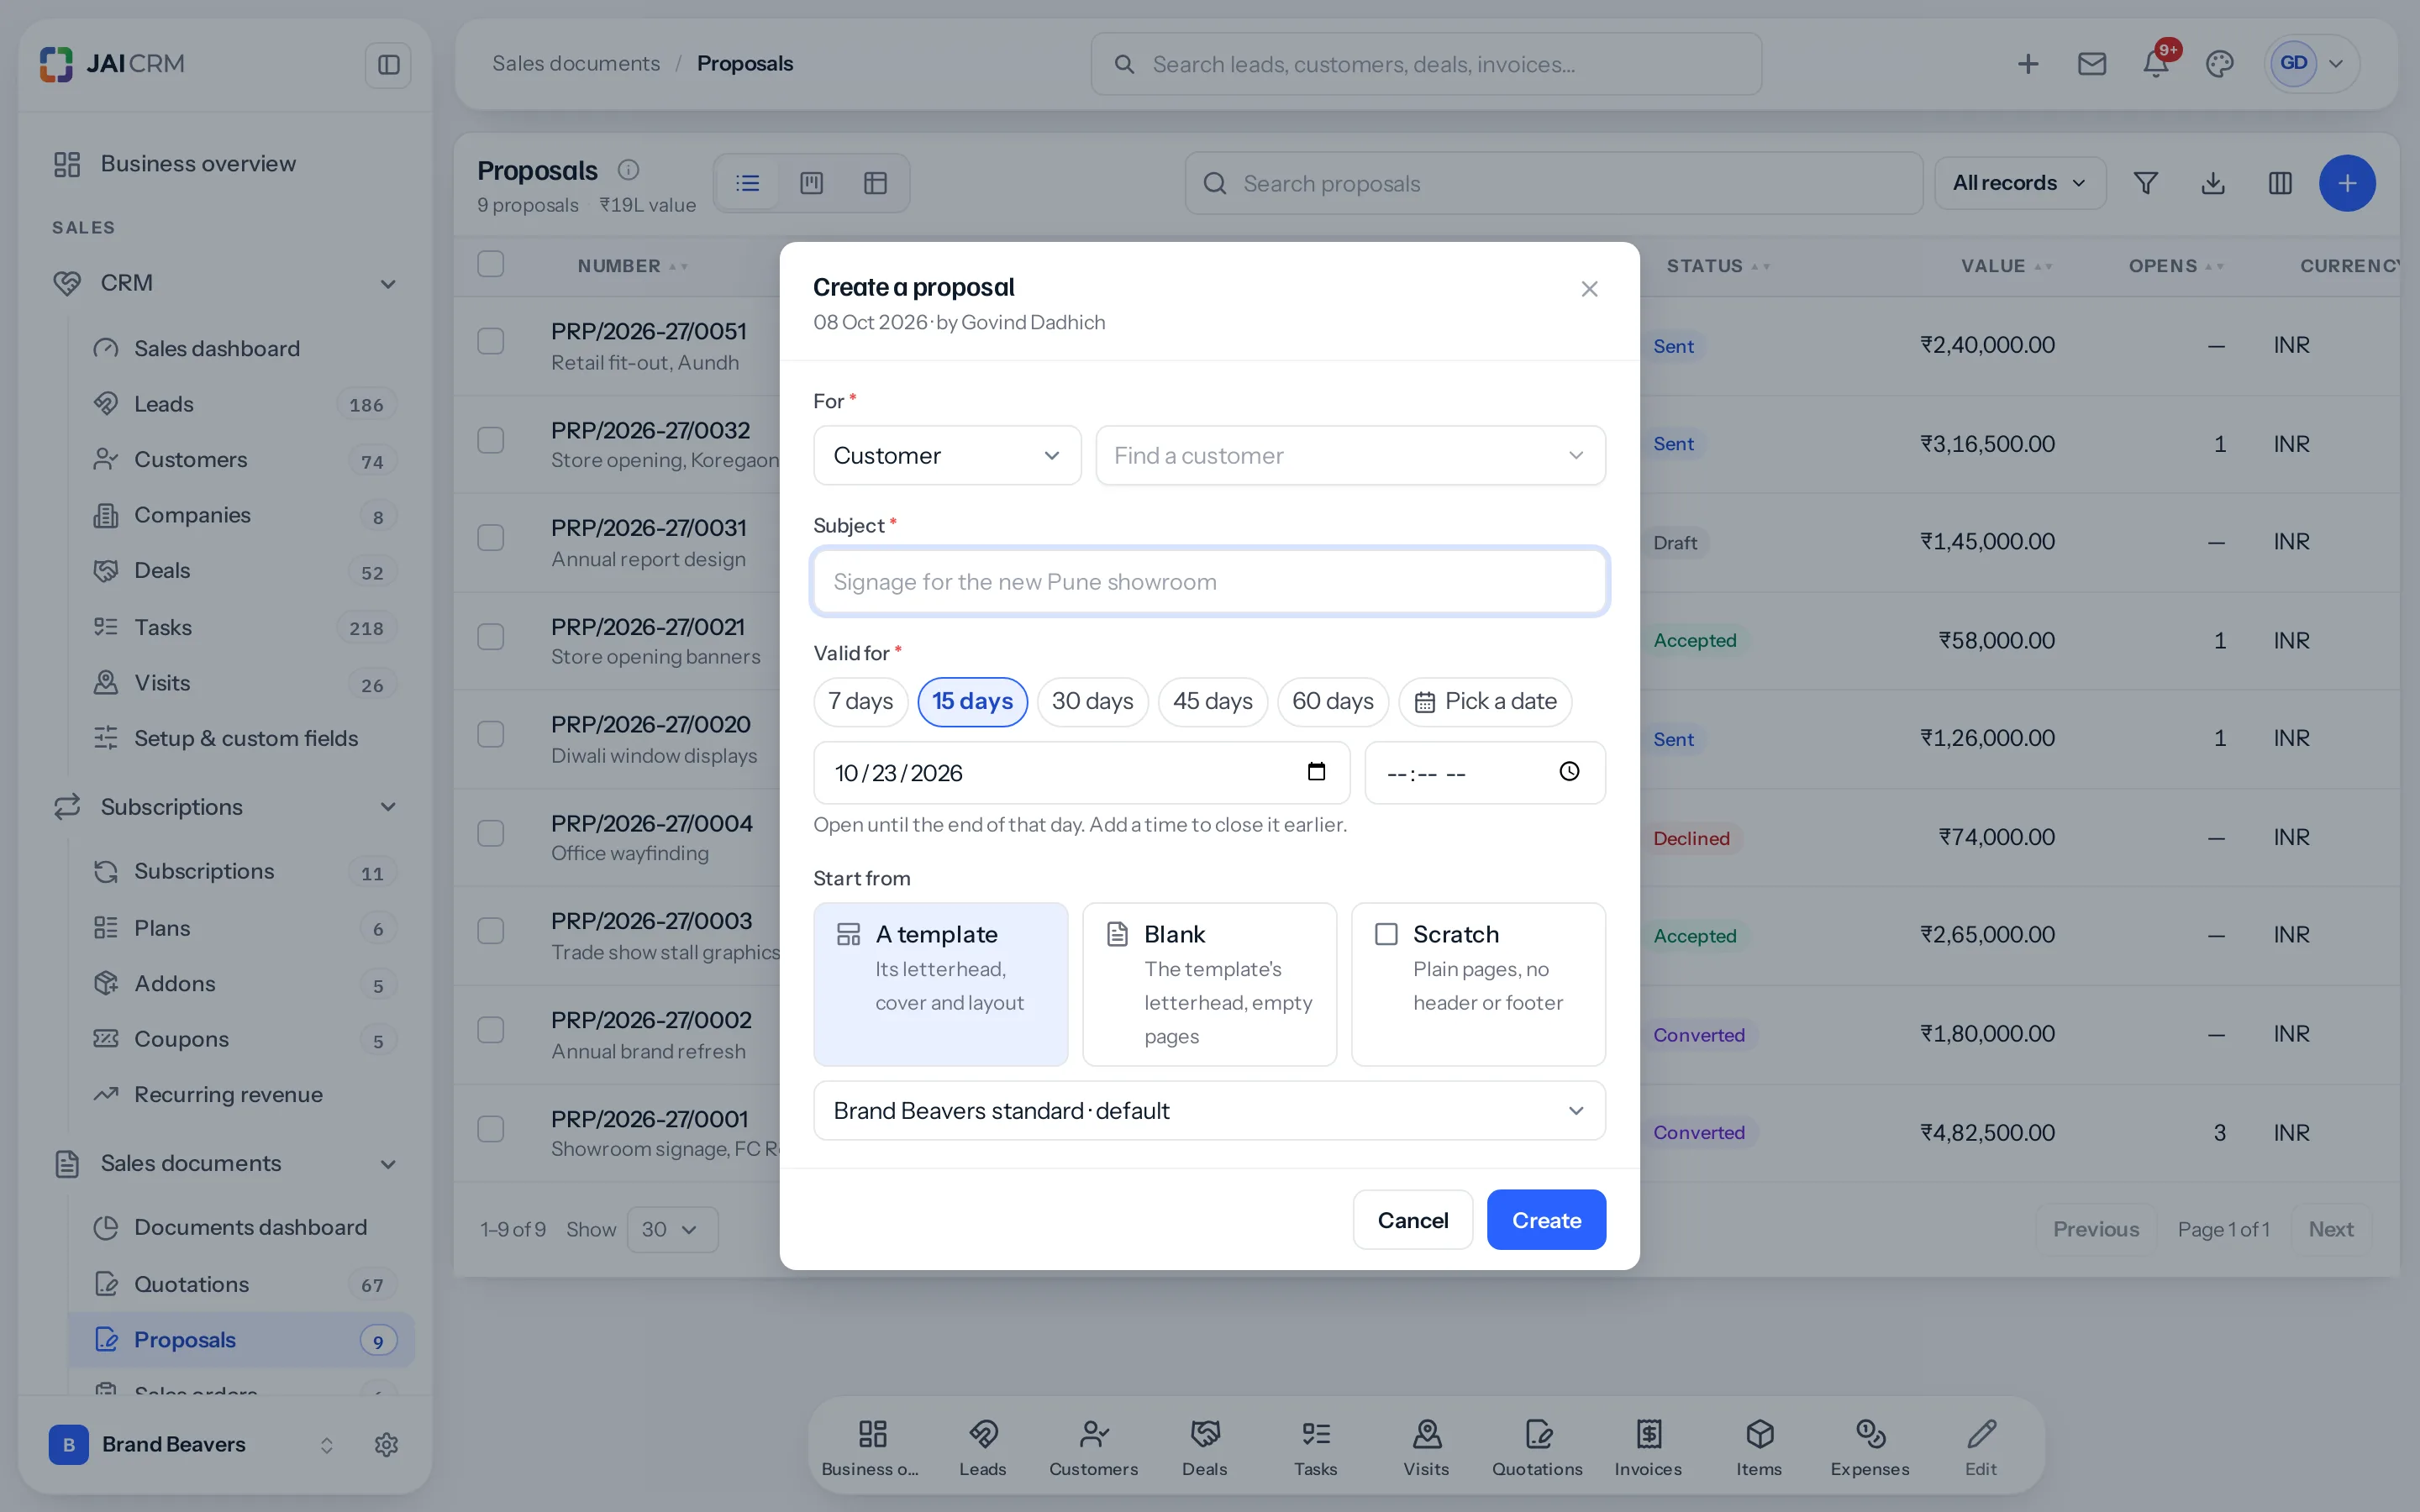Collapse the CRM sidebar section
Image resolution: width=2420 pixels, height=1512 pixels.
[x=388, y=284]
